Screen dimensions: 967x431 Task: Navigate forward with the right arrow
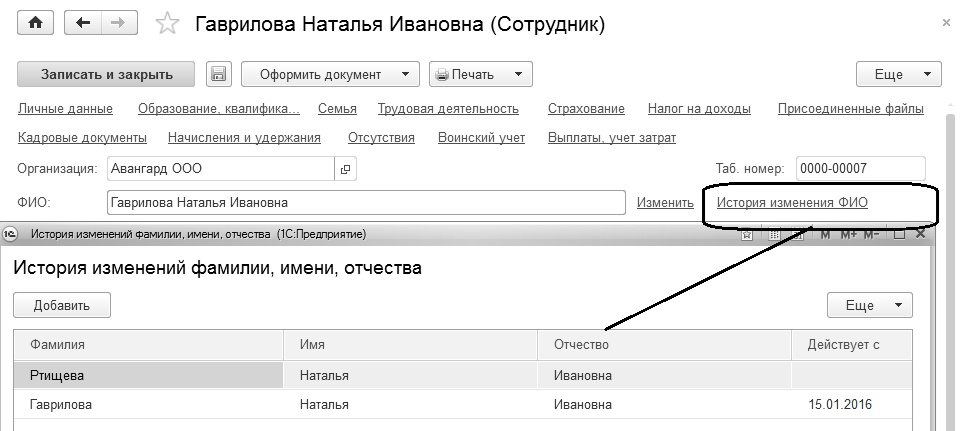[x=119, y=23]
